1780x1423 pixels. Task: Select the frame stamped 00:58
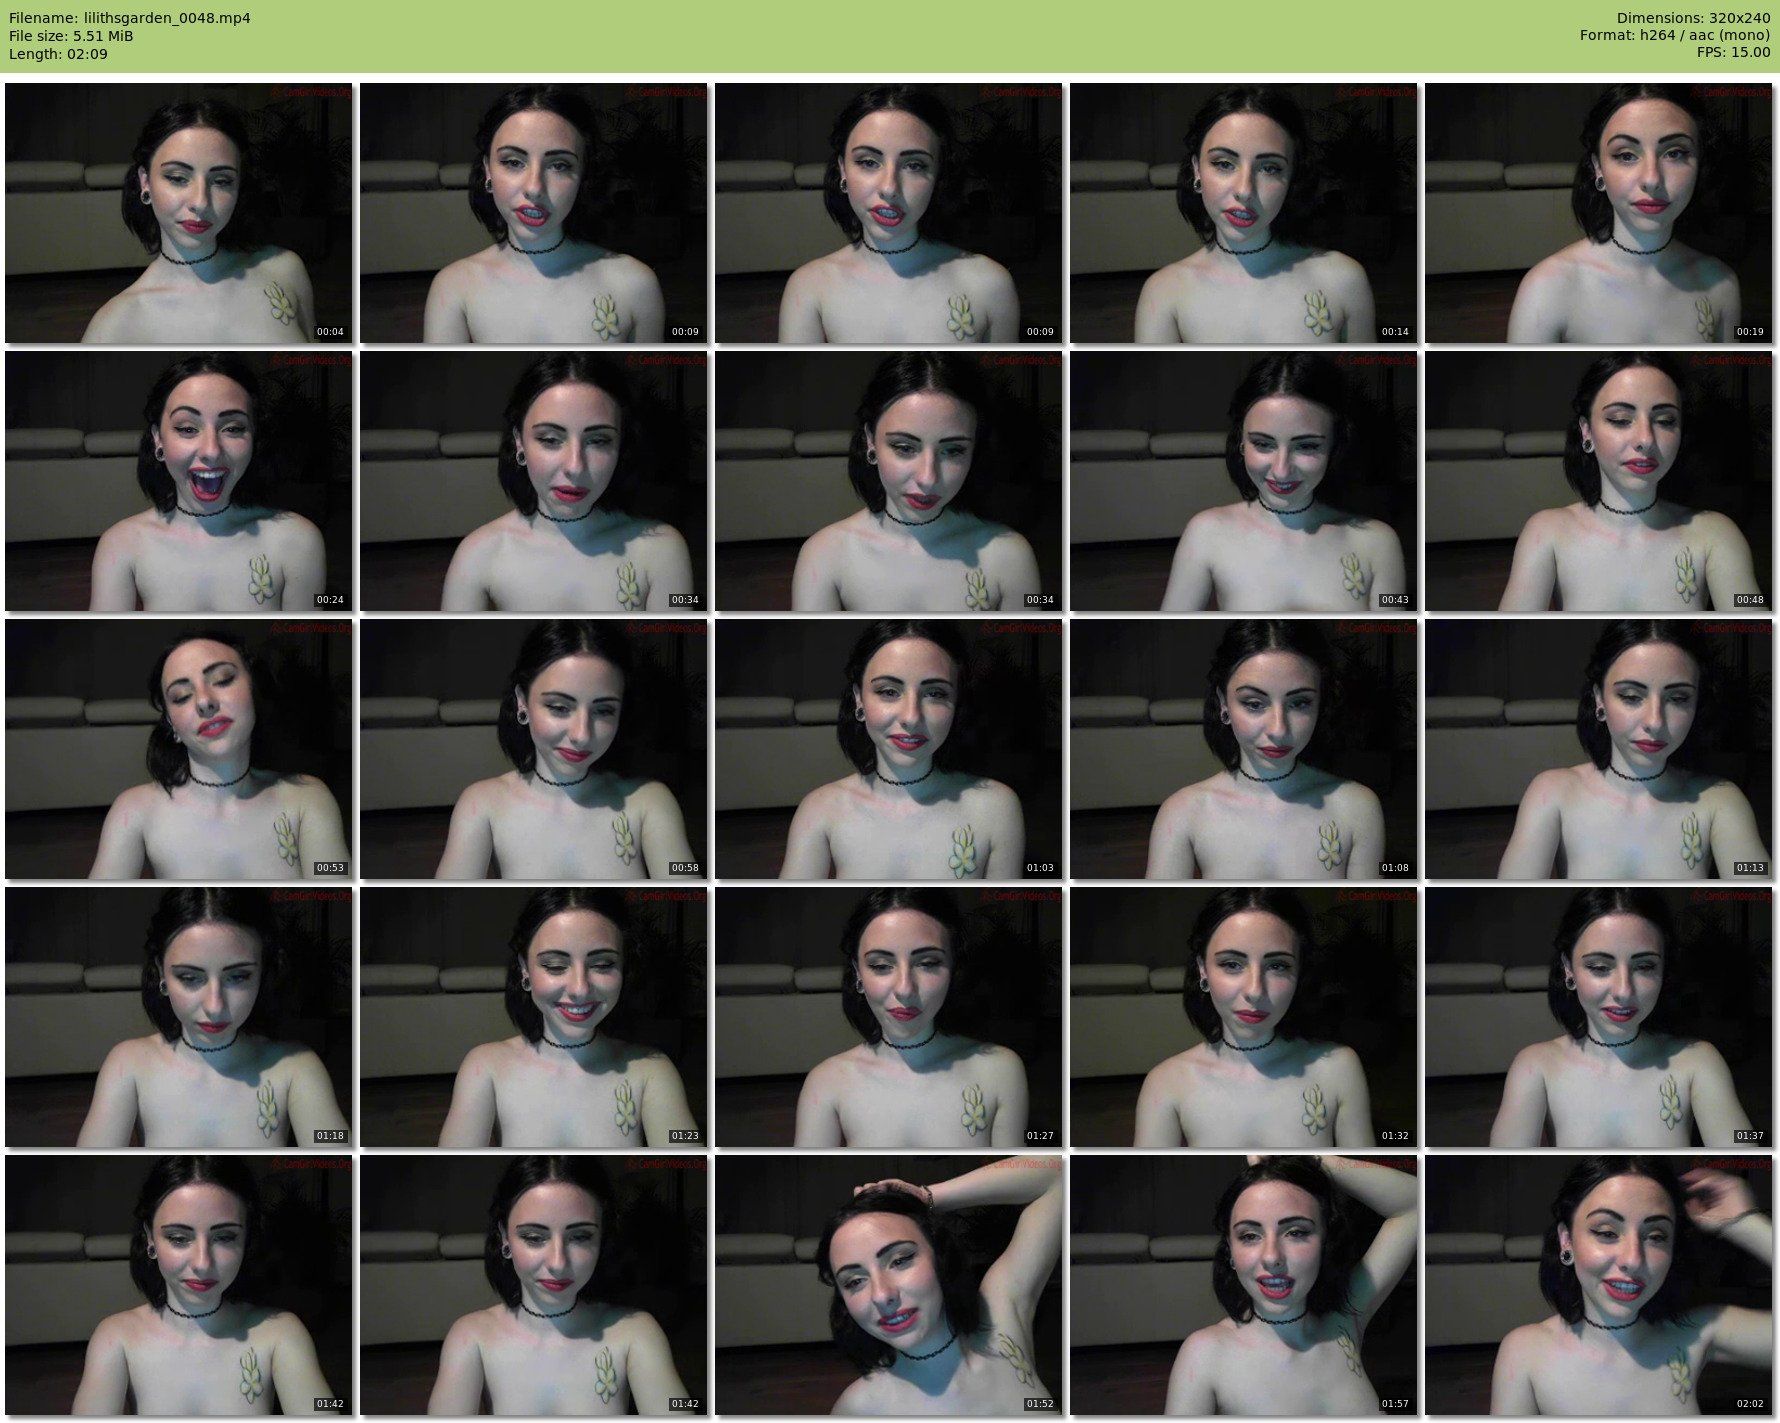[534, 749]
